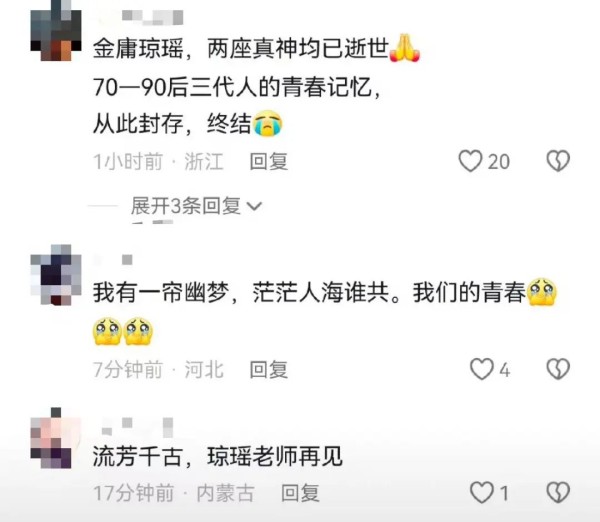Open avatar of 我有一帘幽梦 commenter

pos(56,275)
